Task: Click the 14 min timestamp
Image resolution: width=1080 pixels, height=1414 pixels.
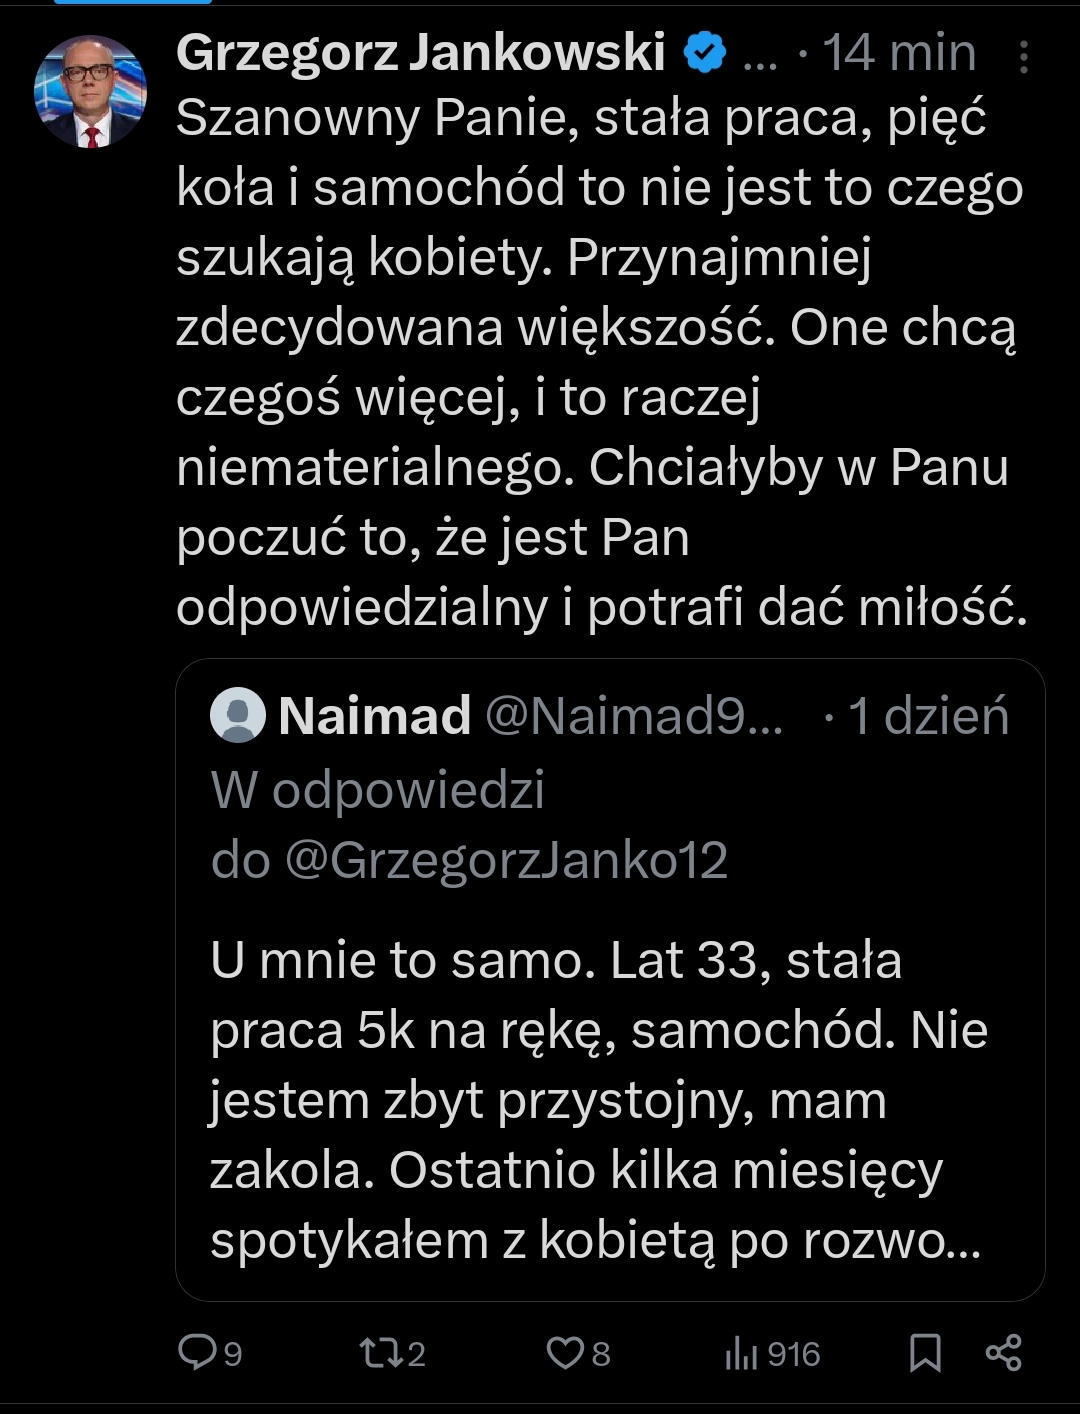Action: tap(899, 53)
